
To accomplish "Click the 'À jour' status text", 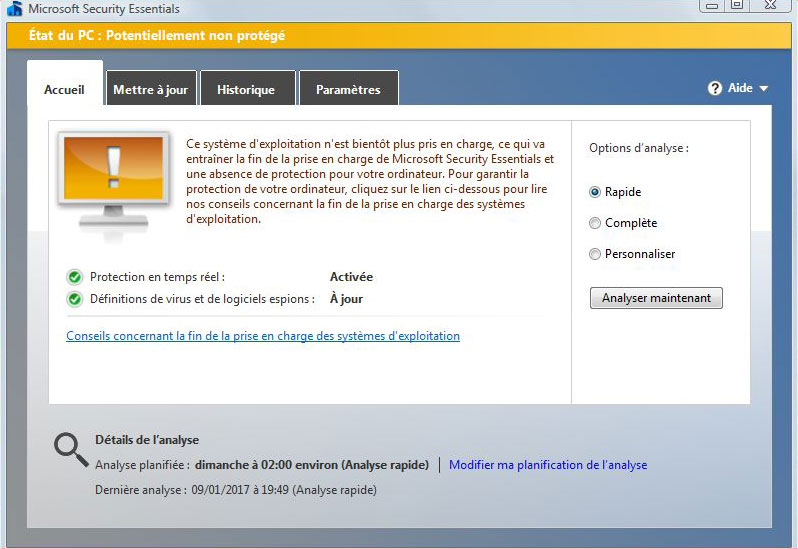I will pyautogui.click(x=346, y=299).
